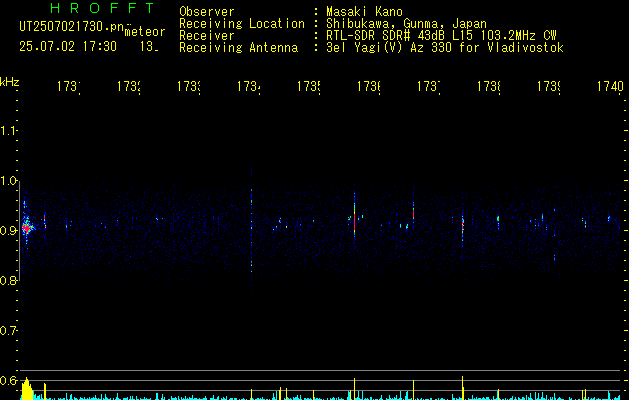The image size is (629, 400).
Task: Click the red echo streak under the 1737 mark
Action: click(413, 212)
